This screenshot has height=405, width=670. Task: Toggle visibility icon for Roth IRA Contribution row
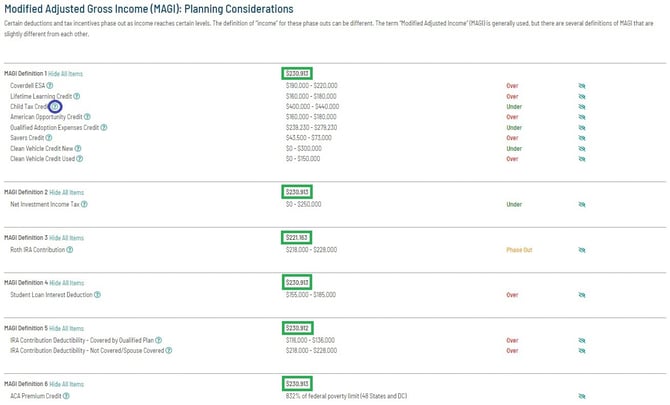(x=582, y=250)
